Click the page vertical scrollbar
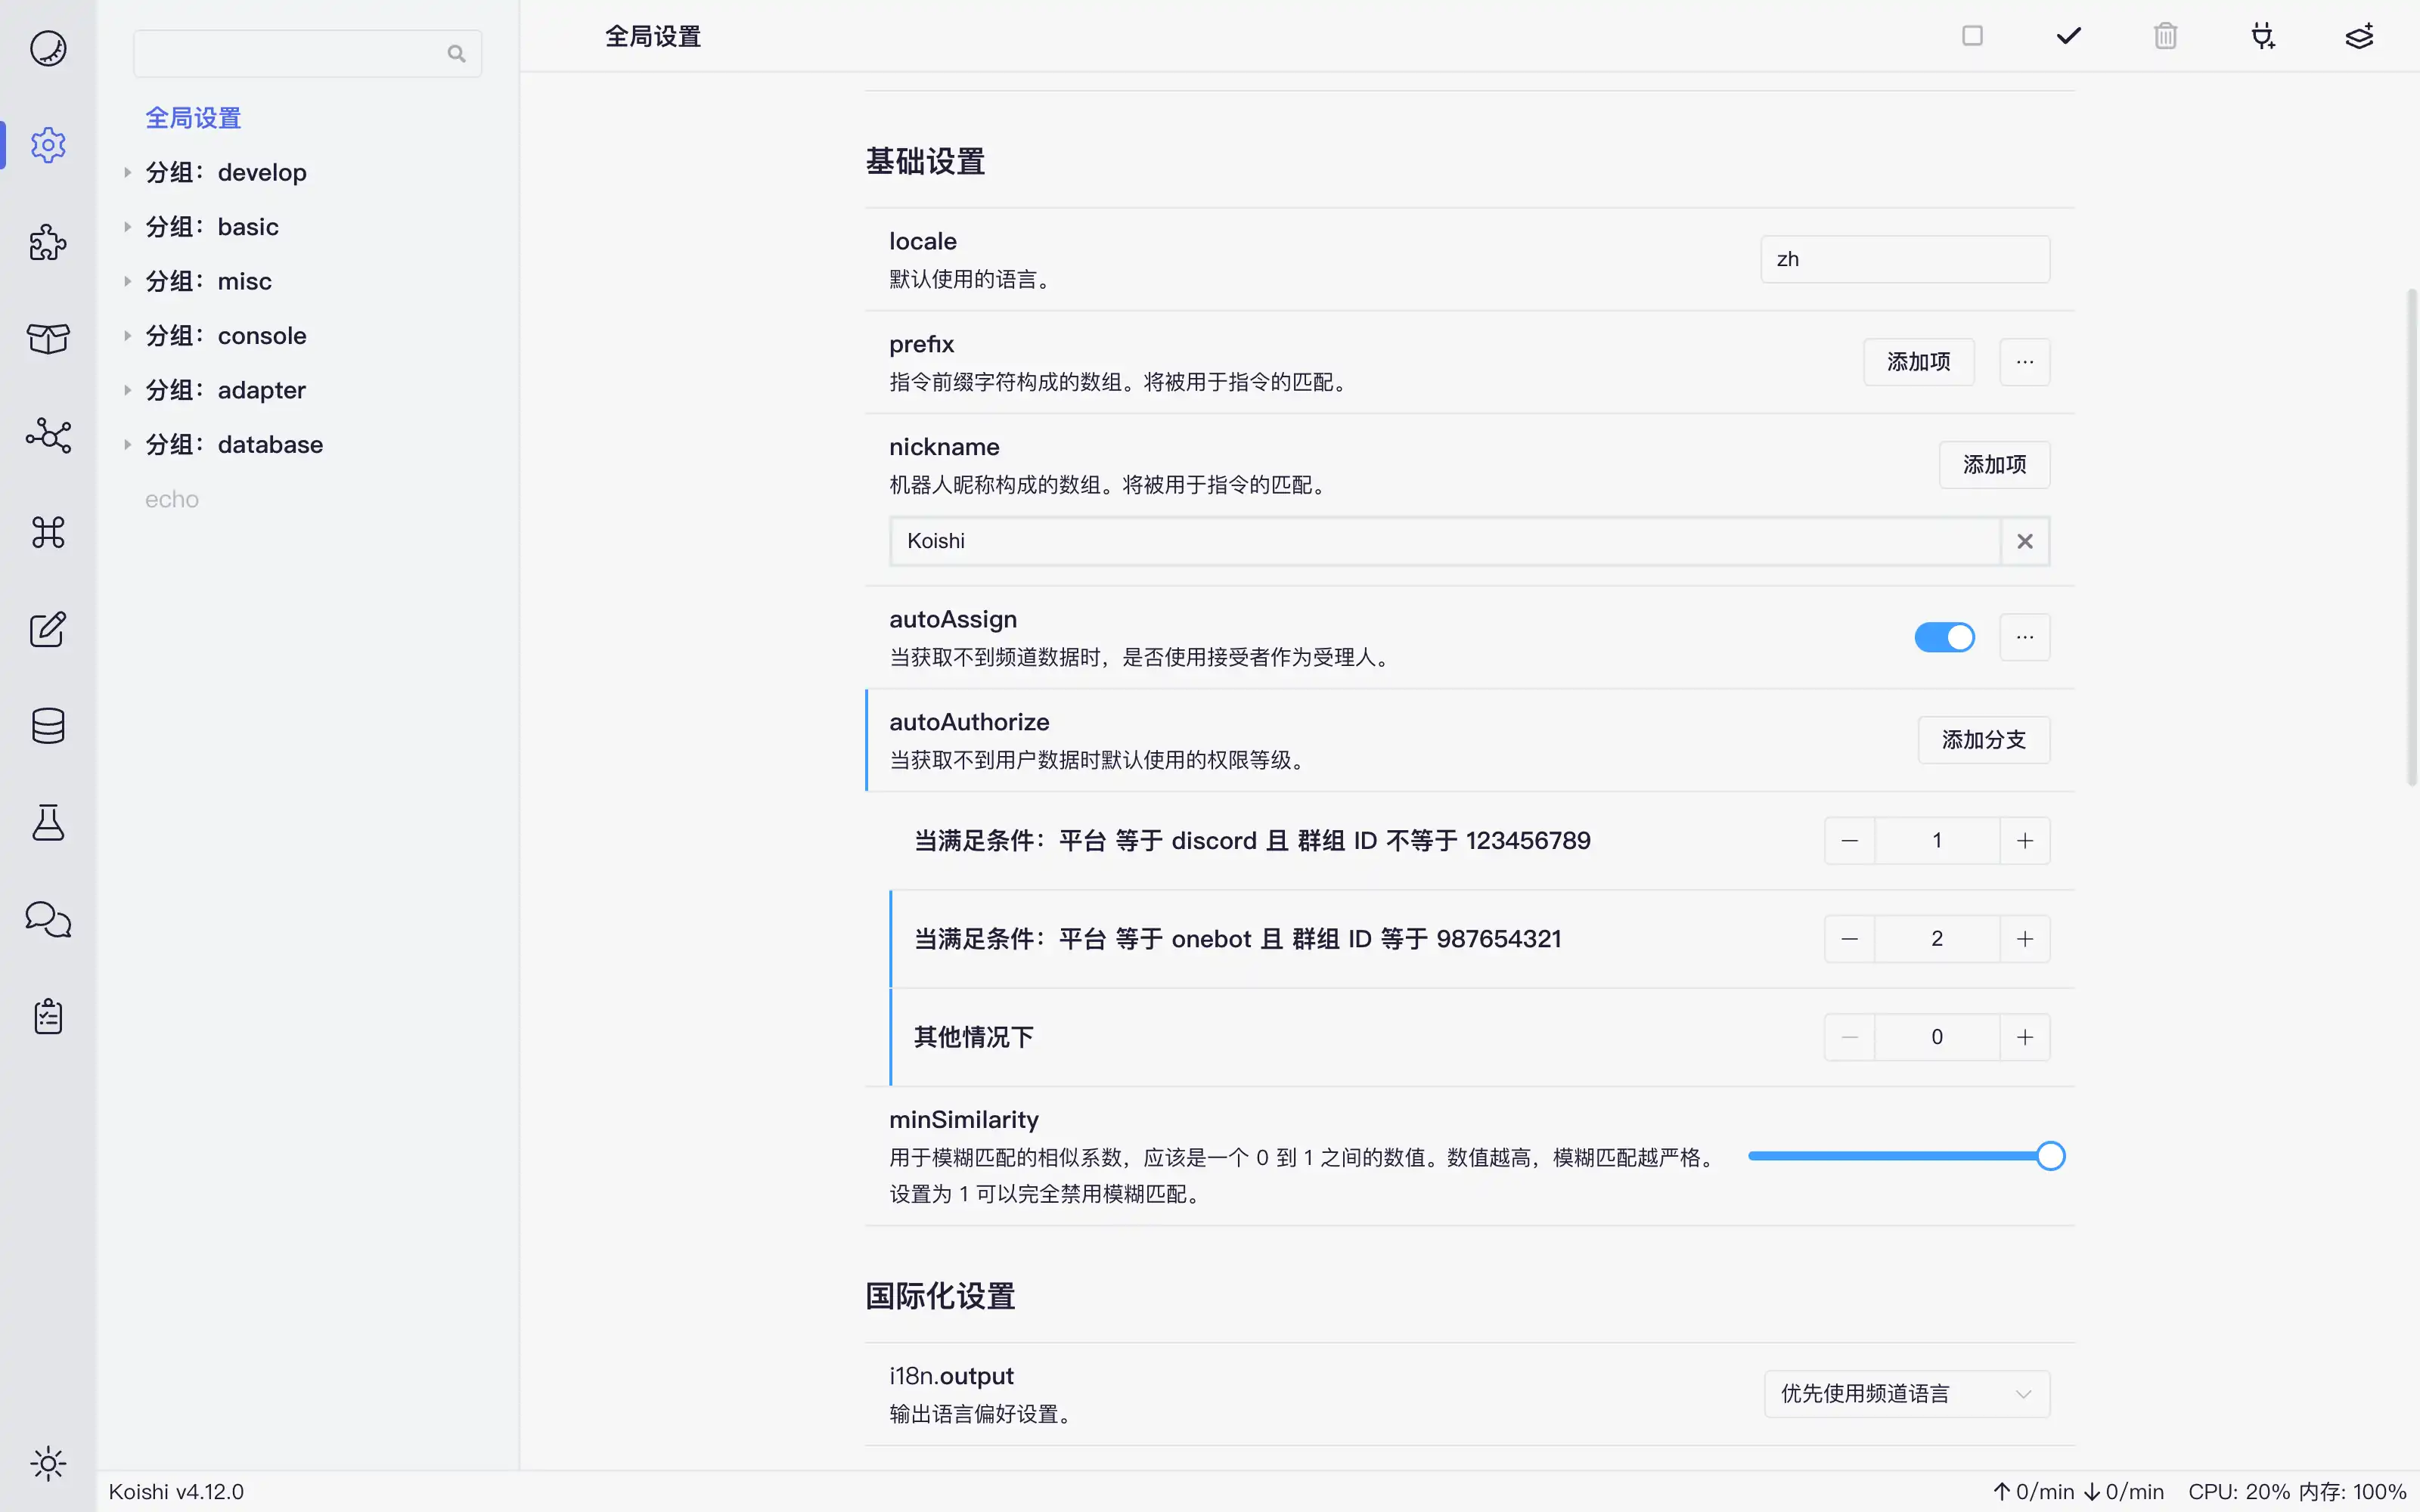The image size is (2420, 1512). 2412,537
